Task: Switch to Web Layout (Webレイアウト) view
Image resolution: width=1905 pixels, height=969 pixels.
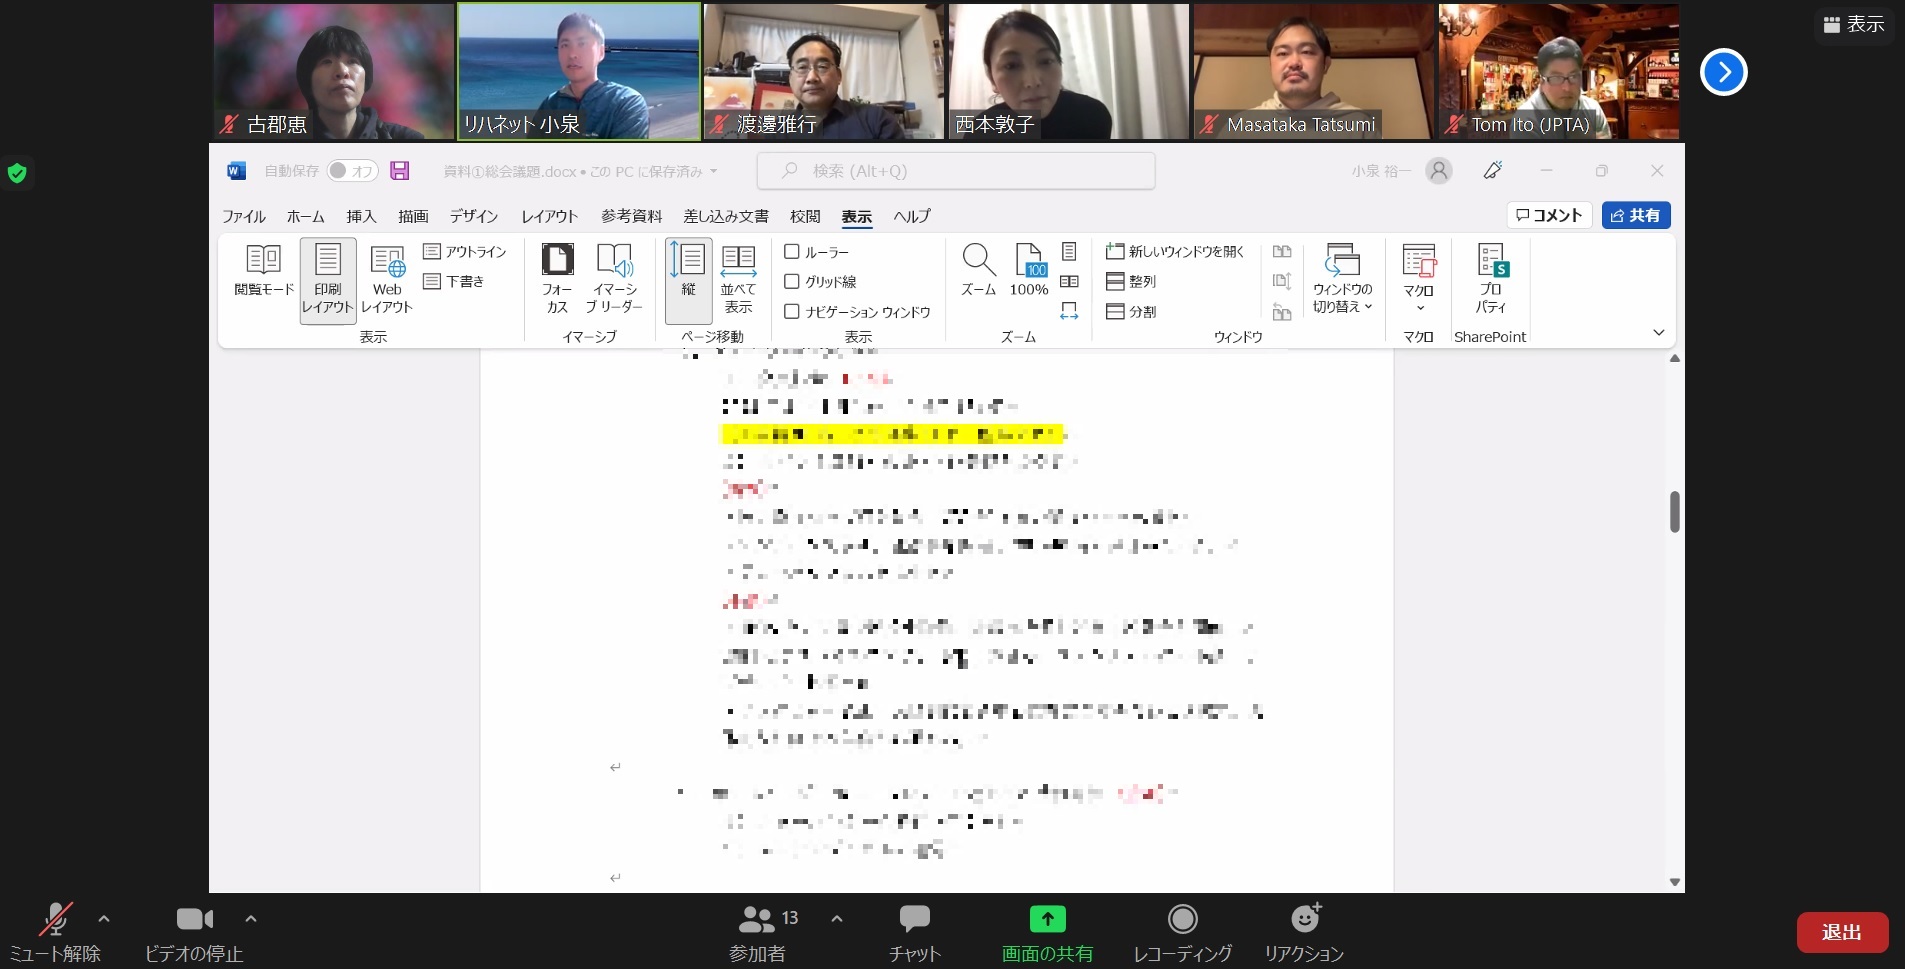Action: point(387,281)
